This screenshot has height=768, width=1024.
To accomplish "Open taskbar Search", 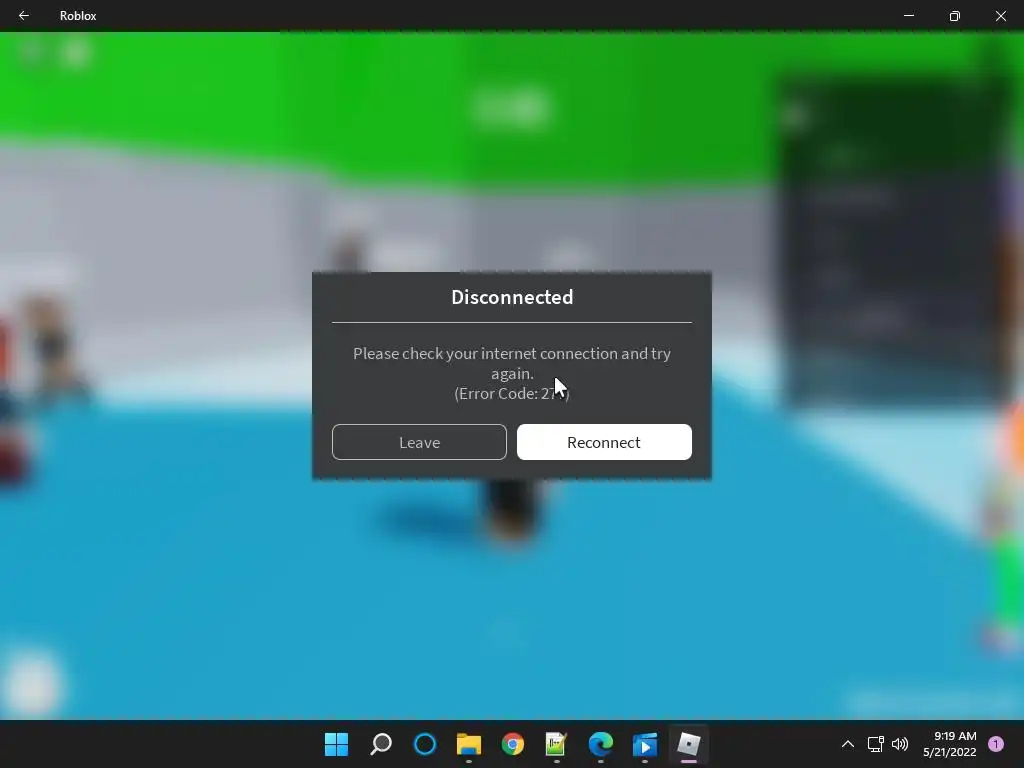I will [381, 744].
